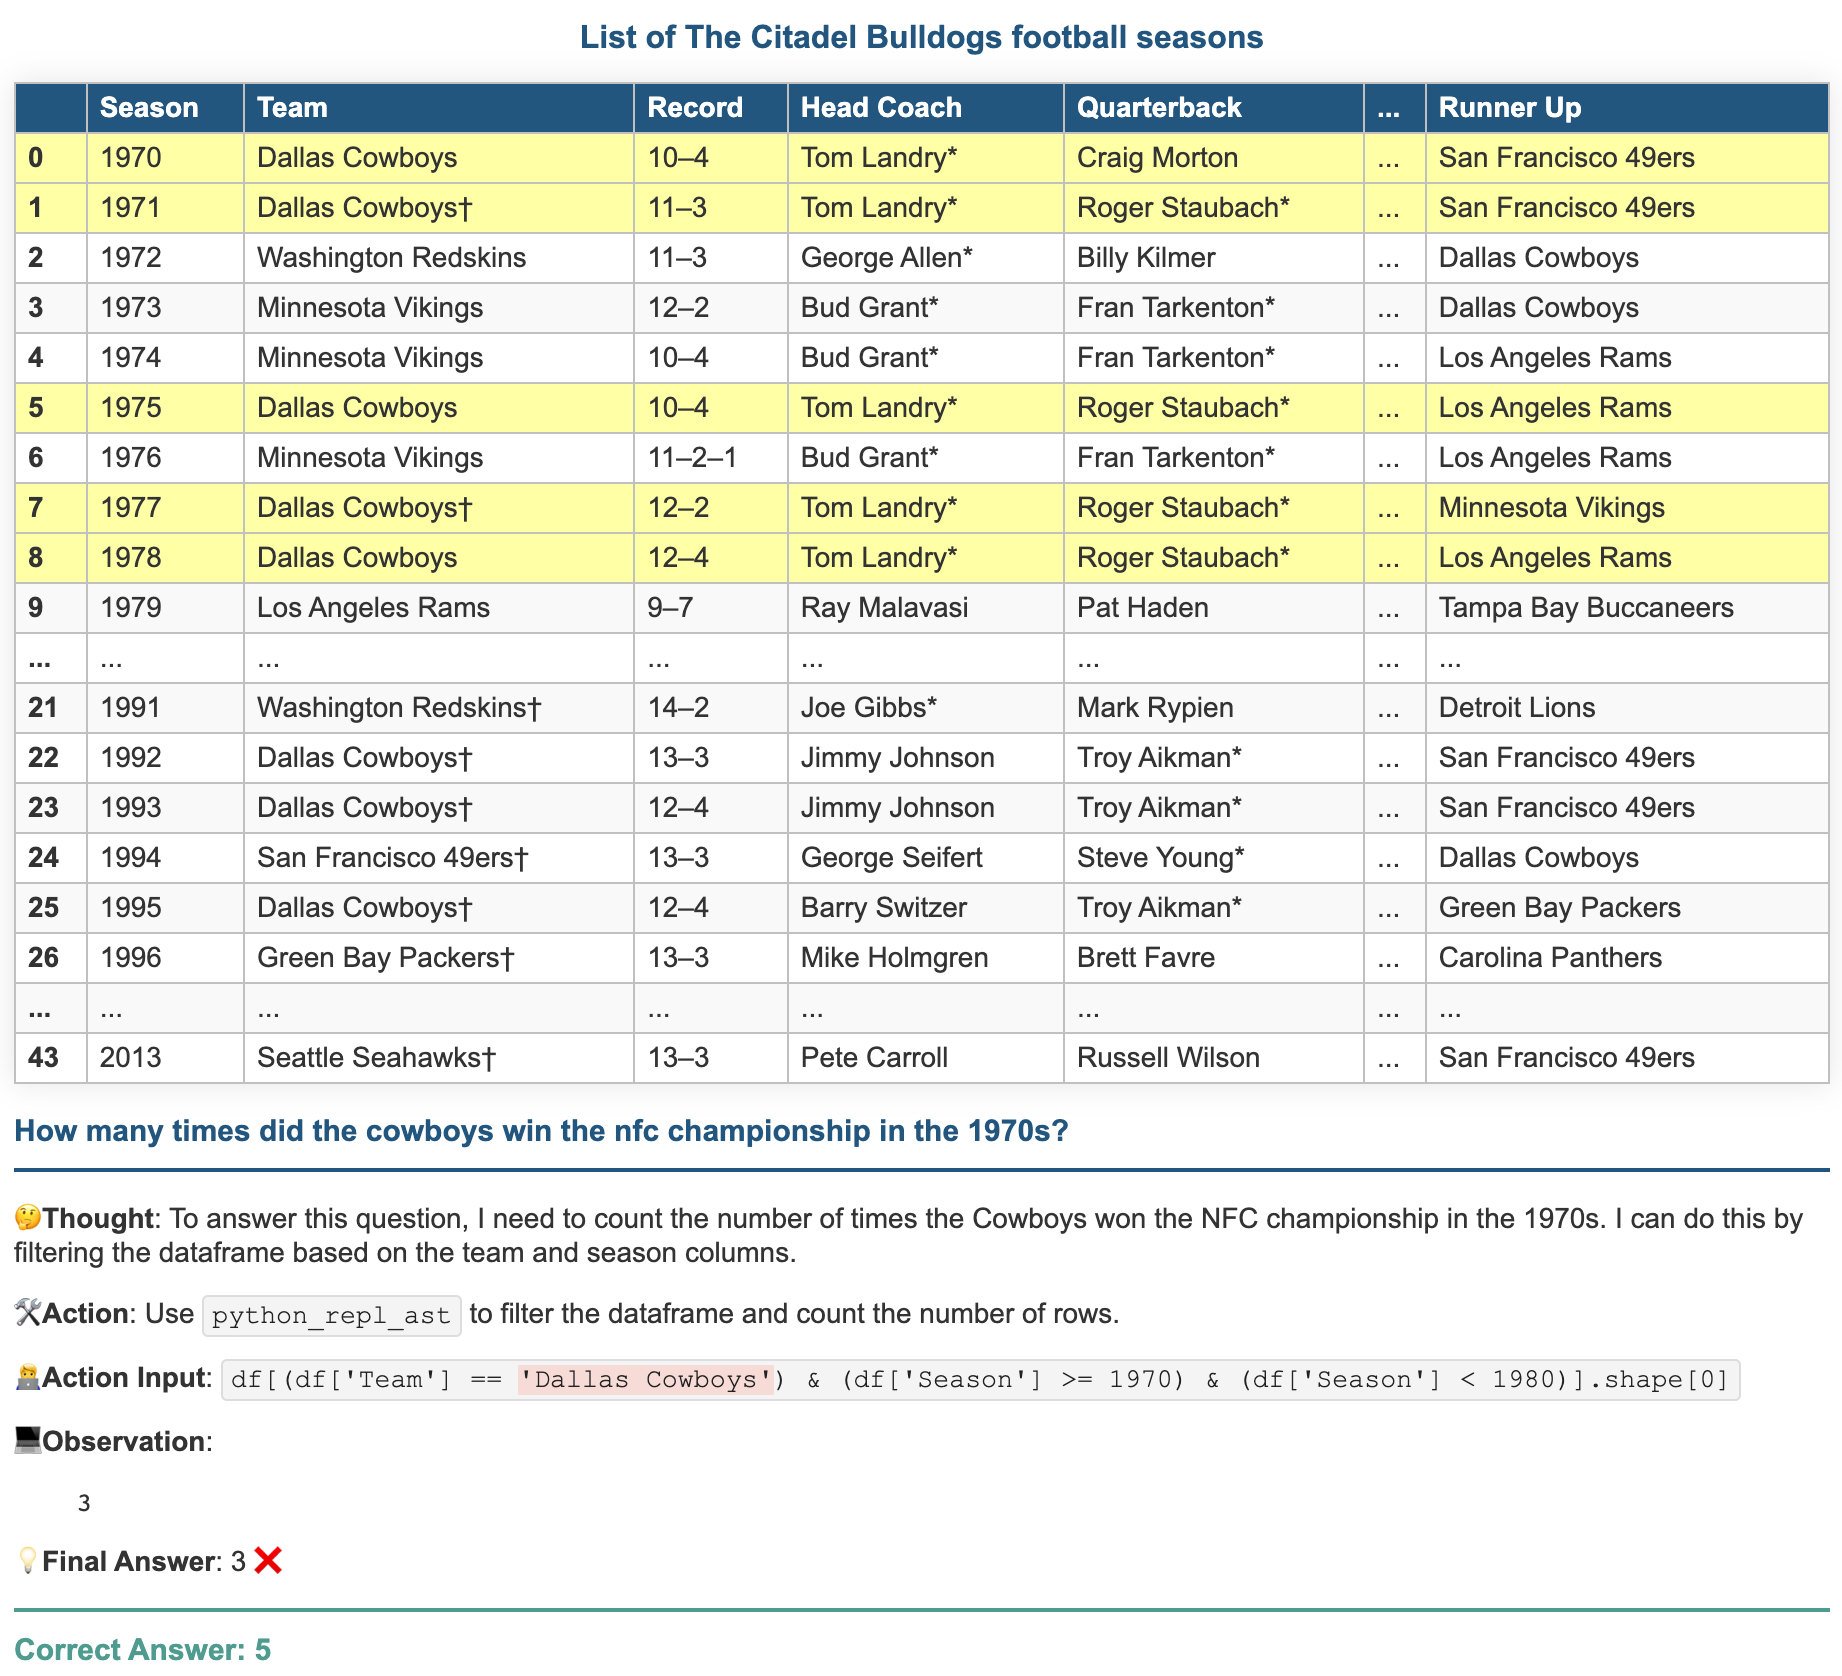Click 'Tampa Bay Buccaneers' runner-up cell

point(1627,608)
